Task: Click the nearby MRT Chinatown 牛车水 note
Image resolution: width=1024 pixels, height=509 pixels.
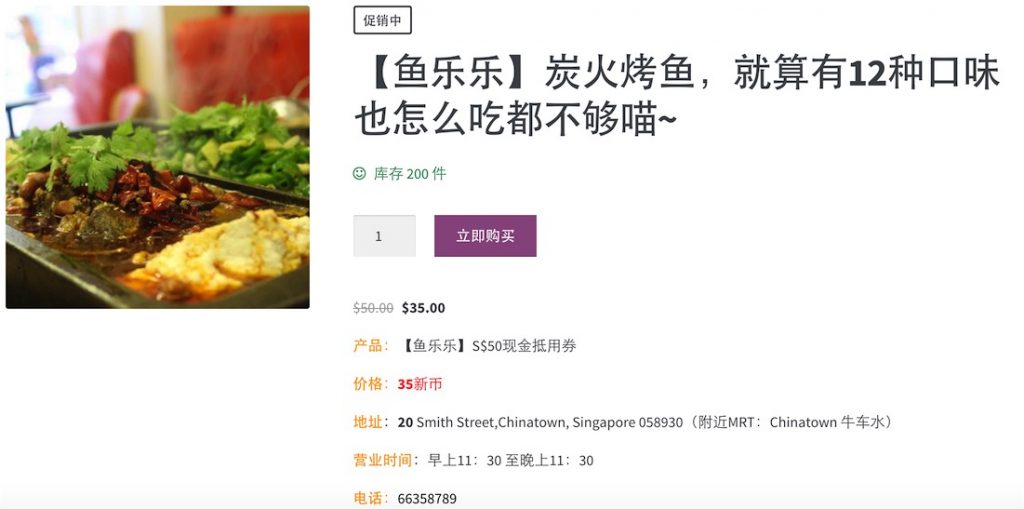Action: [791, 422]
